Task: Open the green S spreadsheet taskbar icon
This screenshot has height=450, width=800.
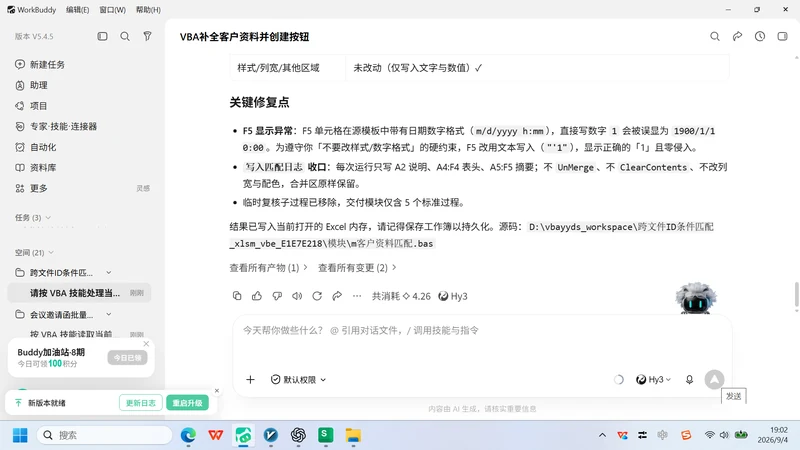Action: 326,435
